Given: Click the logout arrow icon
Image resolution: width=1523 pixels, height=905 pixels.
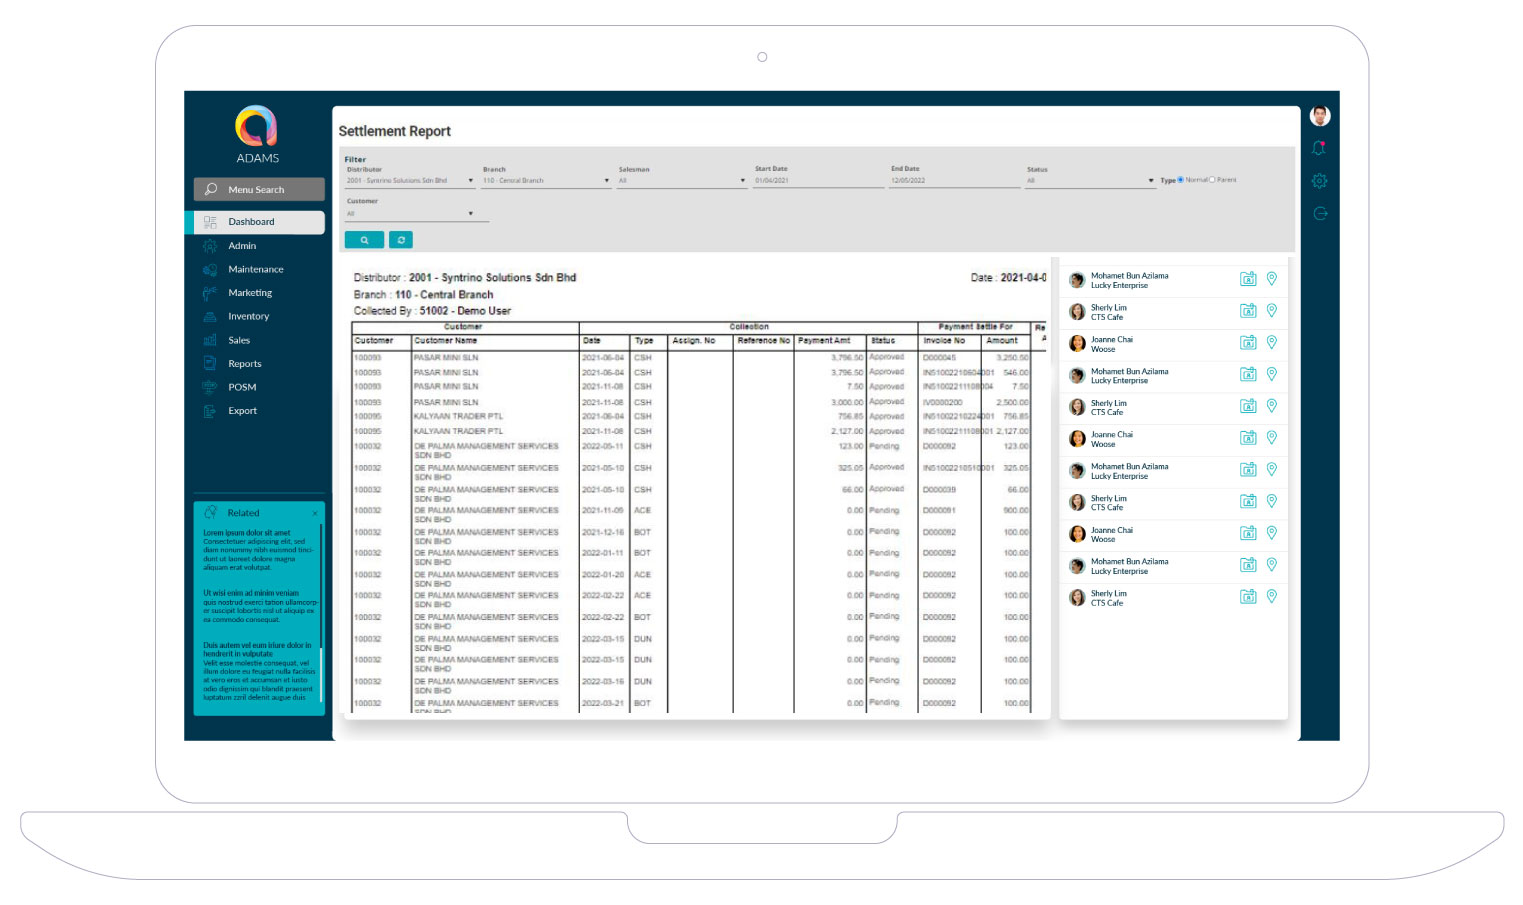Looking at the screenshot, I should (1319, 213).
